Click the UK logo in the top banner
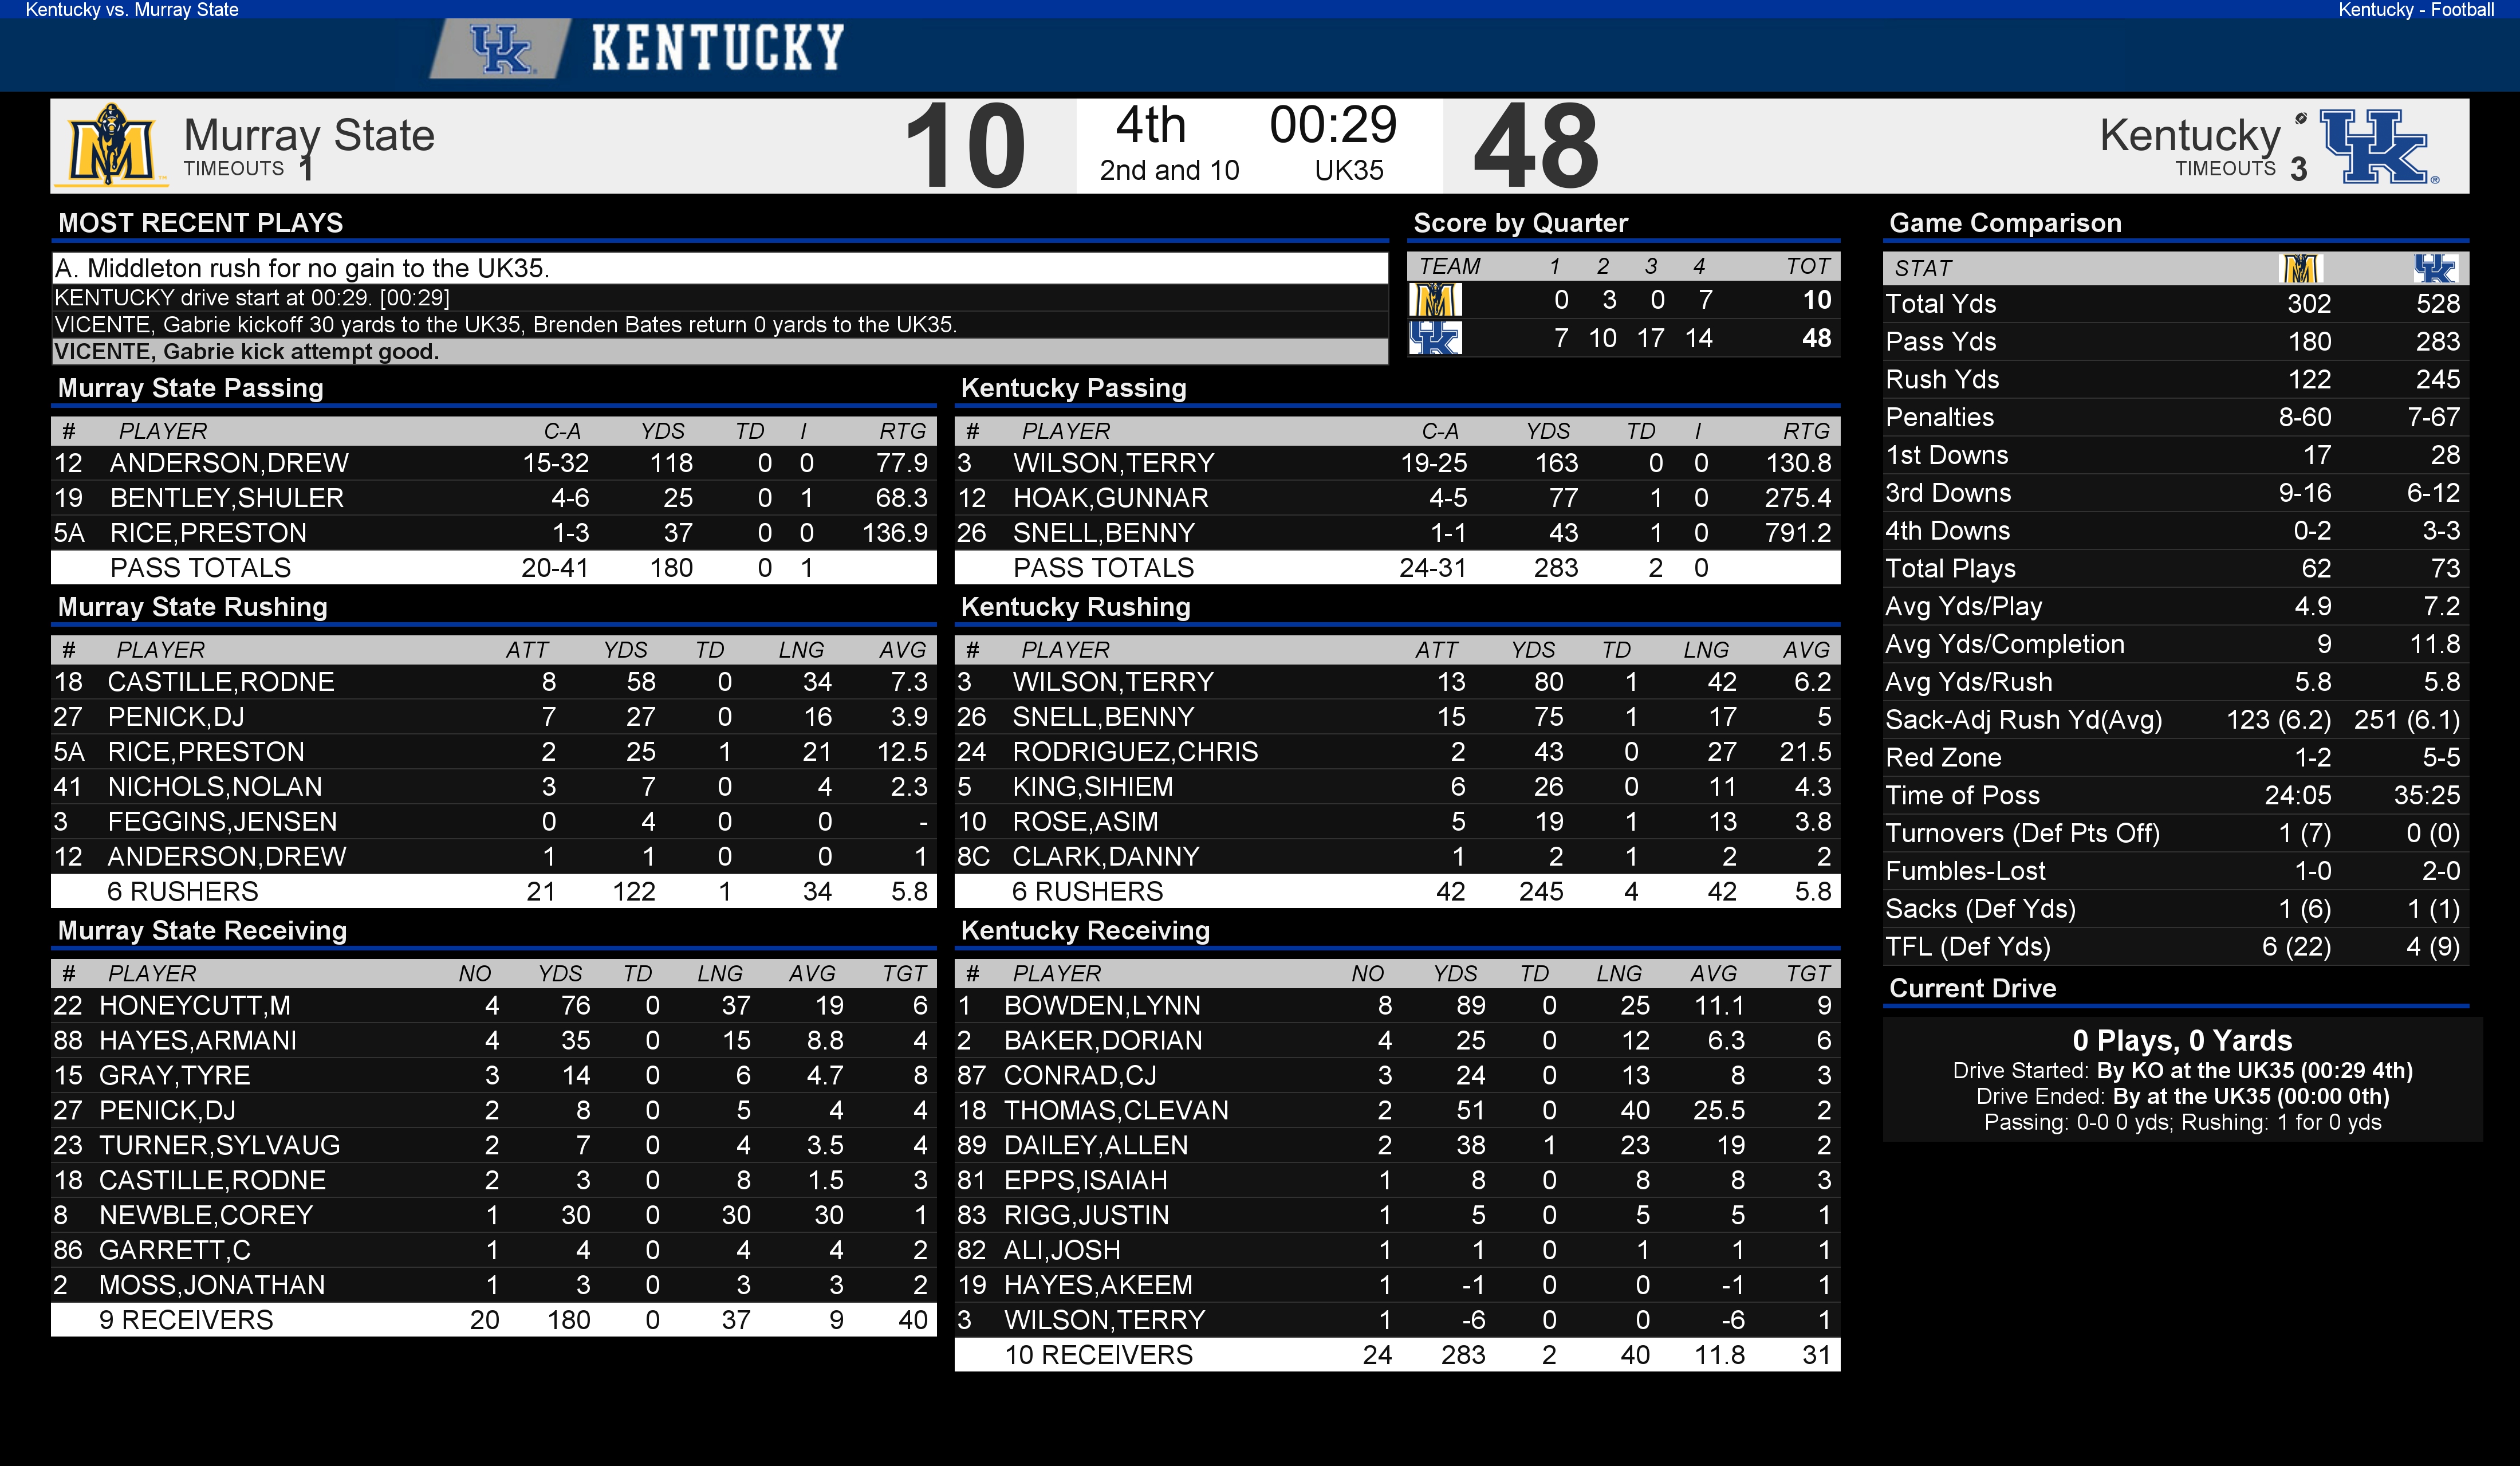The image size is (2520, 1466). coord(500,48)
